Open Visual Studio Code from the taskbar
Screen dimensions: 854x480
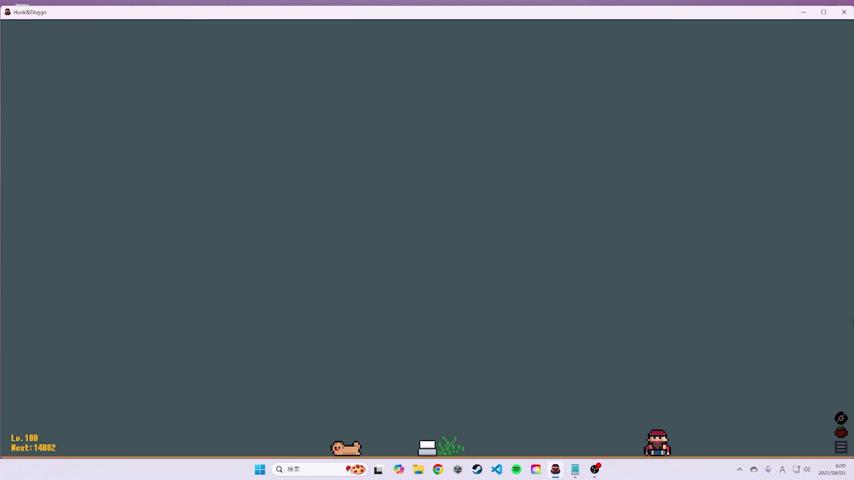tap(497, 469)
